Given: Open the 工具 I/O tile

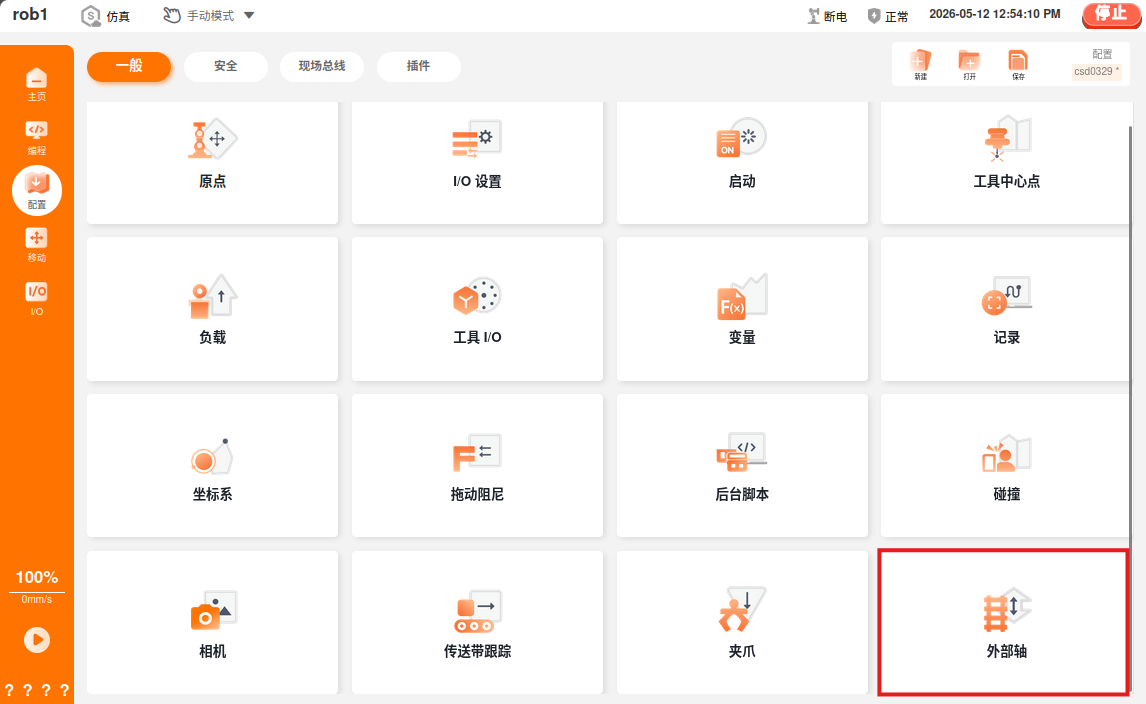Looking at the screenshot, I should 477,309.
